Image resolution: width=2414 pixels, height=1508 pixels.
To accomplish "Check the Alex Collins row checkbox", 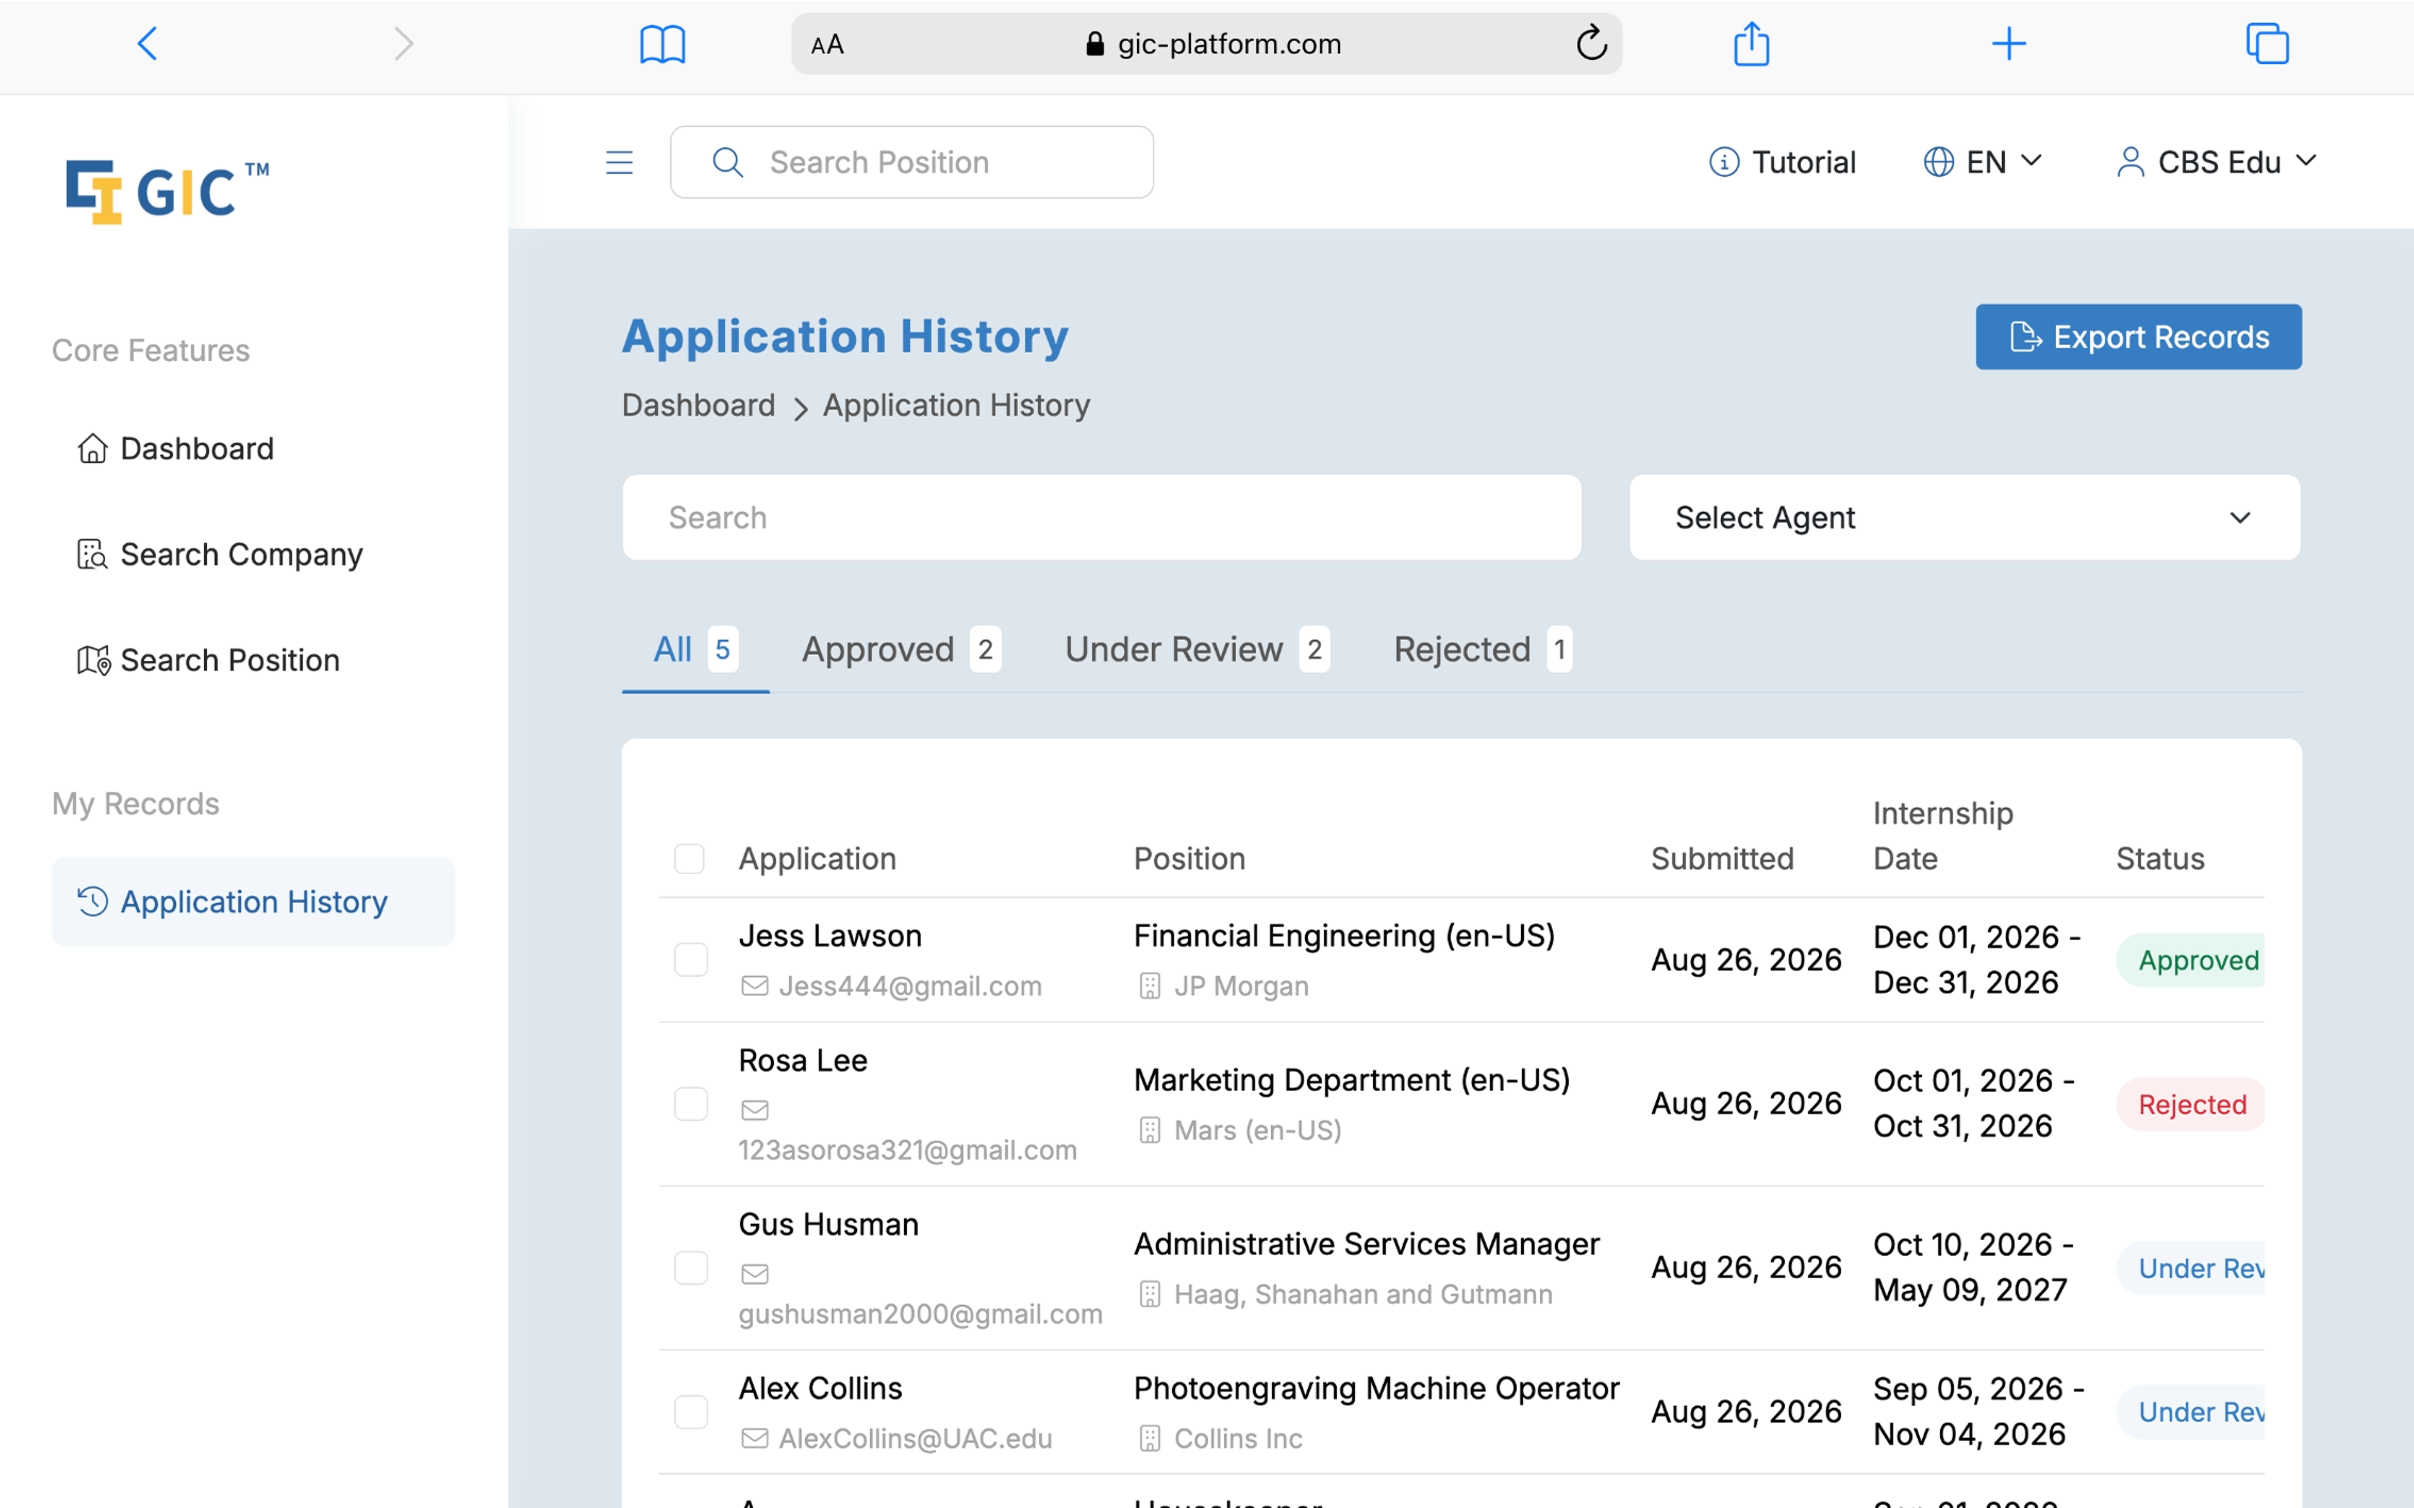I will click(690, 1412).
